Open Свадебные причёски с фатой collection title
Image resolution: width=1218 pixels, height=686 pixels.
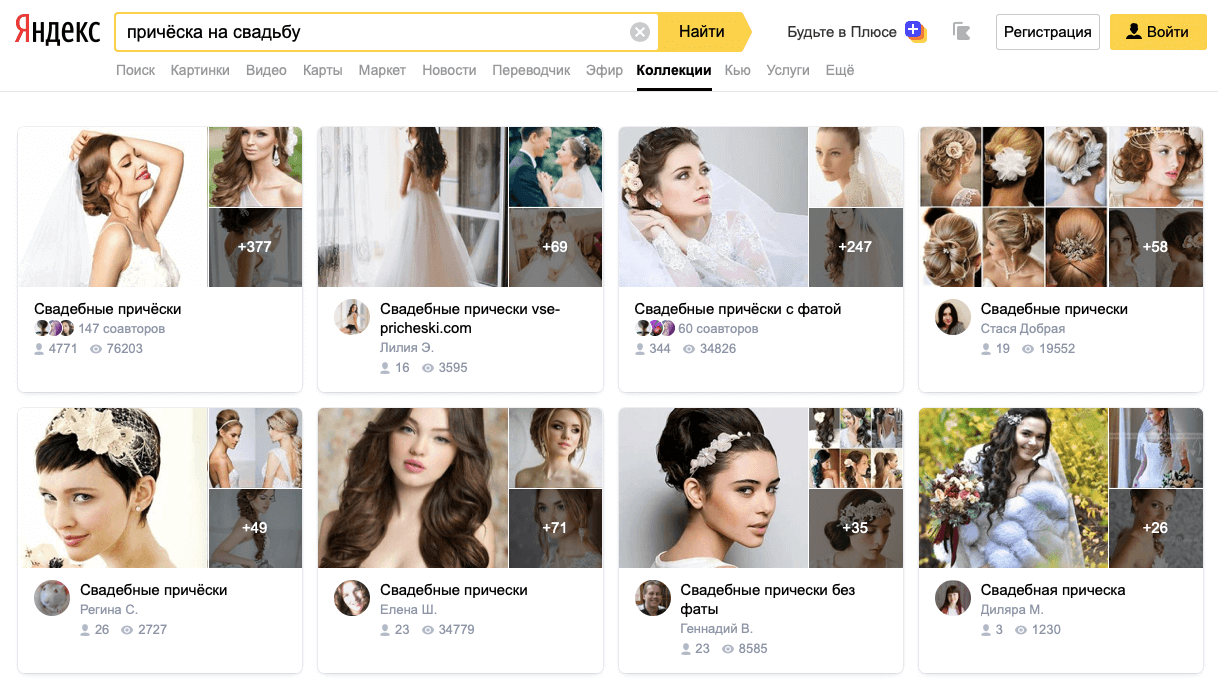(x=738, y=309)
